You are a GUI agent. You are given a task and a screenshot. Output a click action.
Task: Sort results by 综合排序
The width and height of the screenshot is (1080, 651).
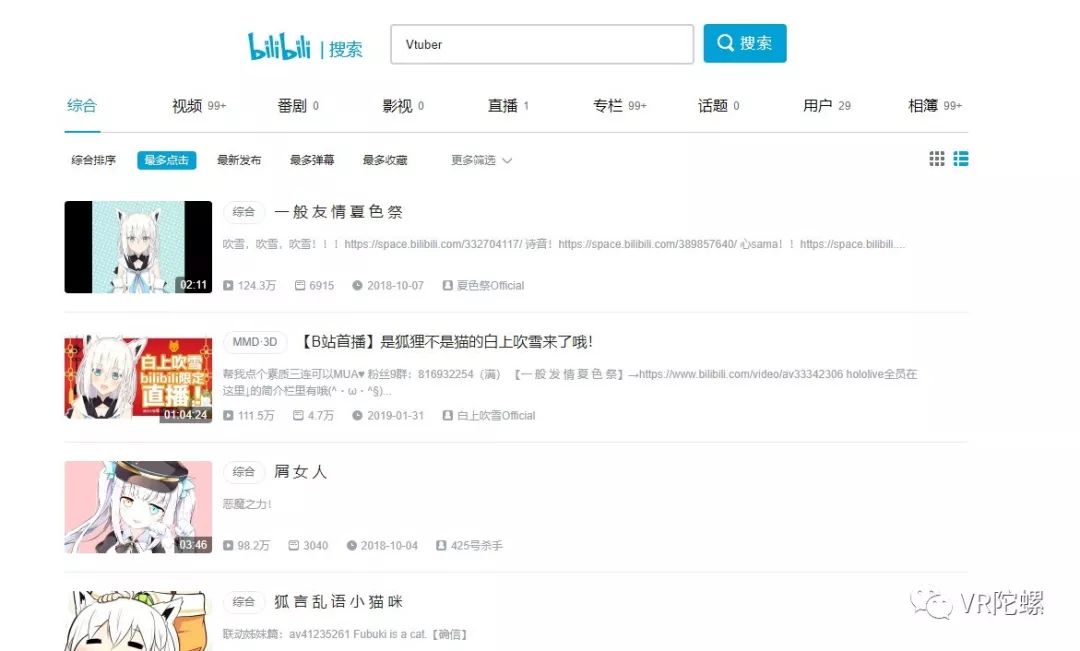tap(94, 161)
